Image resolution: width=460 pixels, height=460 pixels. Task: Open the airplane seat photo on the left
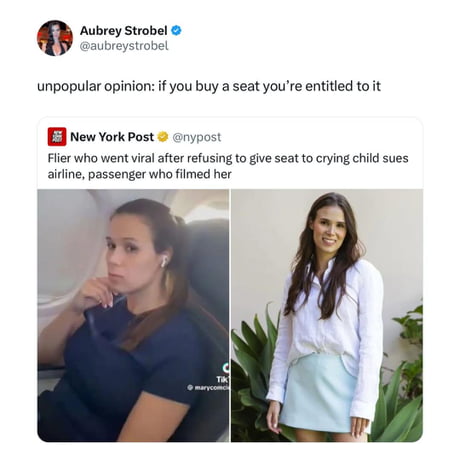pyautogui.click(x=133, y=315)
